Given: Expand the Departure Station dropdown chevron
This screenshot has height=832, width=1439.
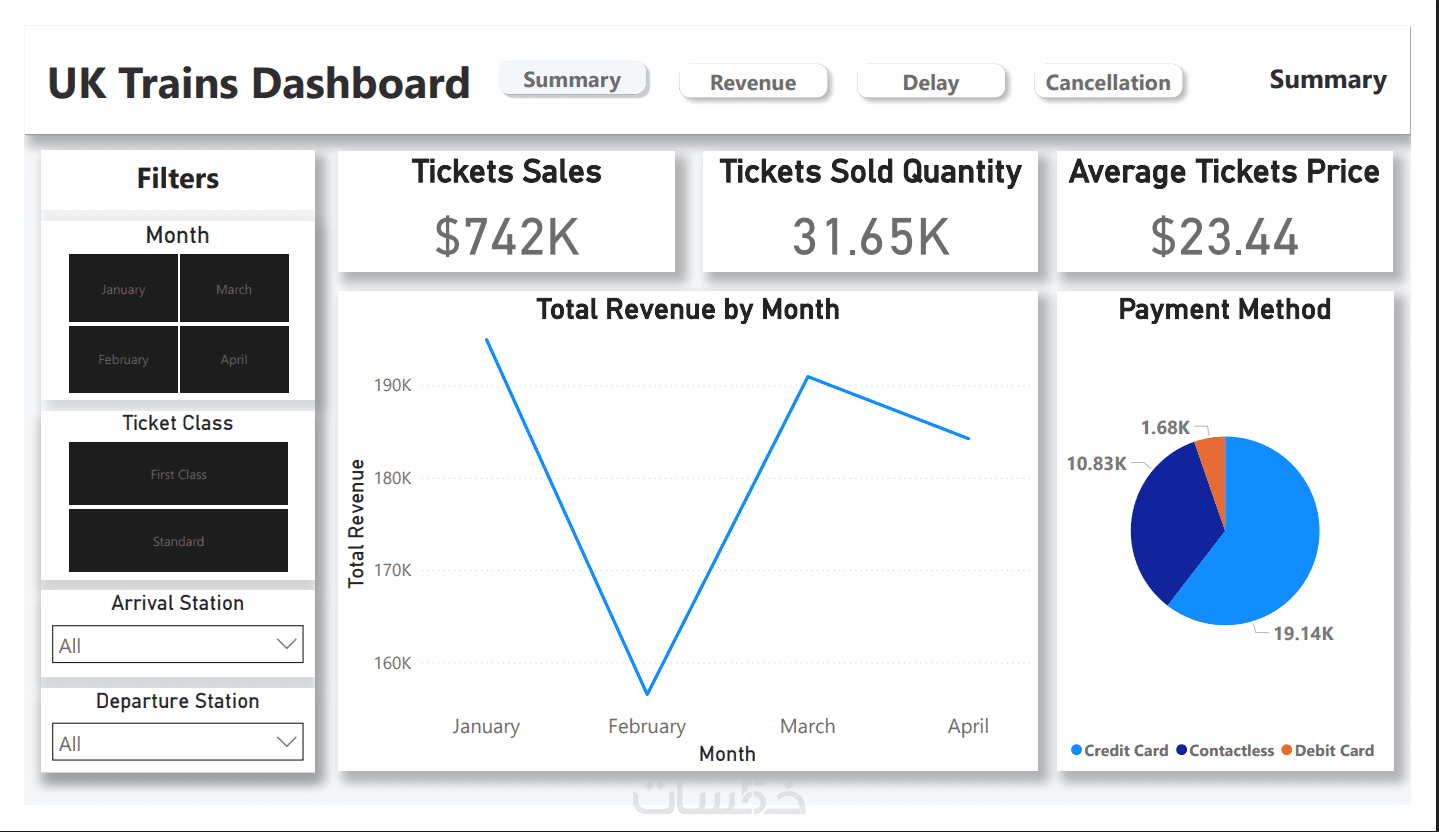Looking at the screenshot, I should pos(287,742).
